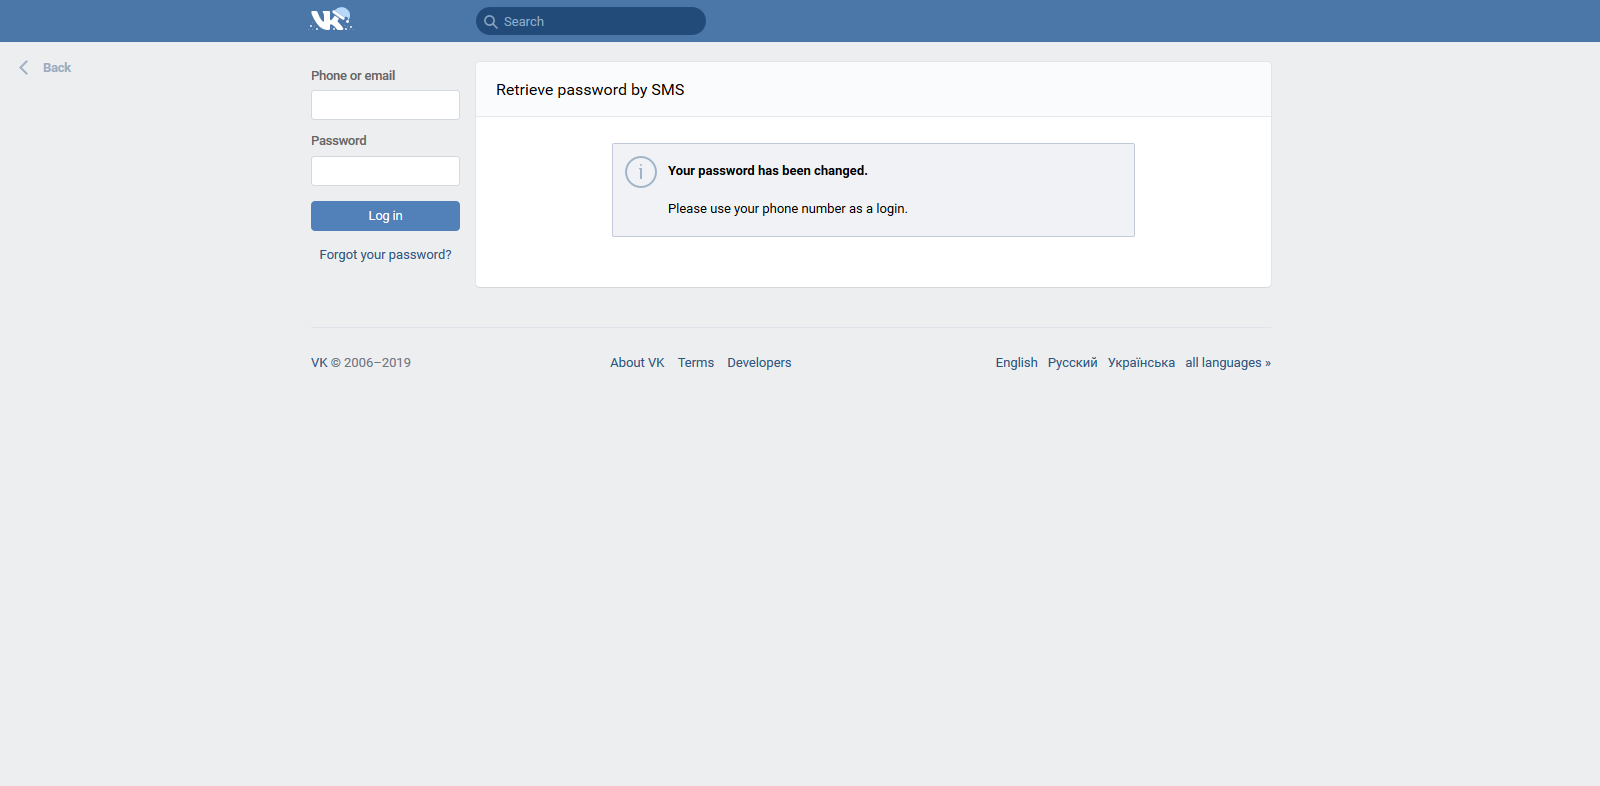
Task: Go Back using the Back link
Action: [x=57, y=68]
